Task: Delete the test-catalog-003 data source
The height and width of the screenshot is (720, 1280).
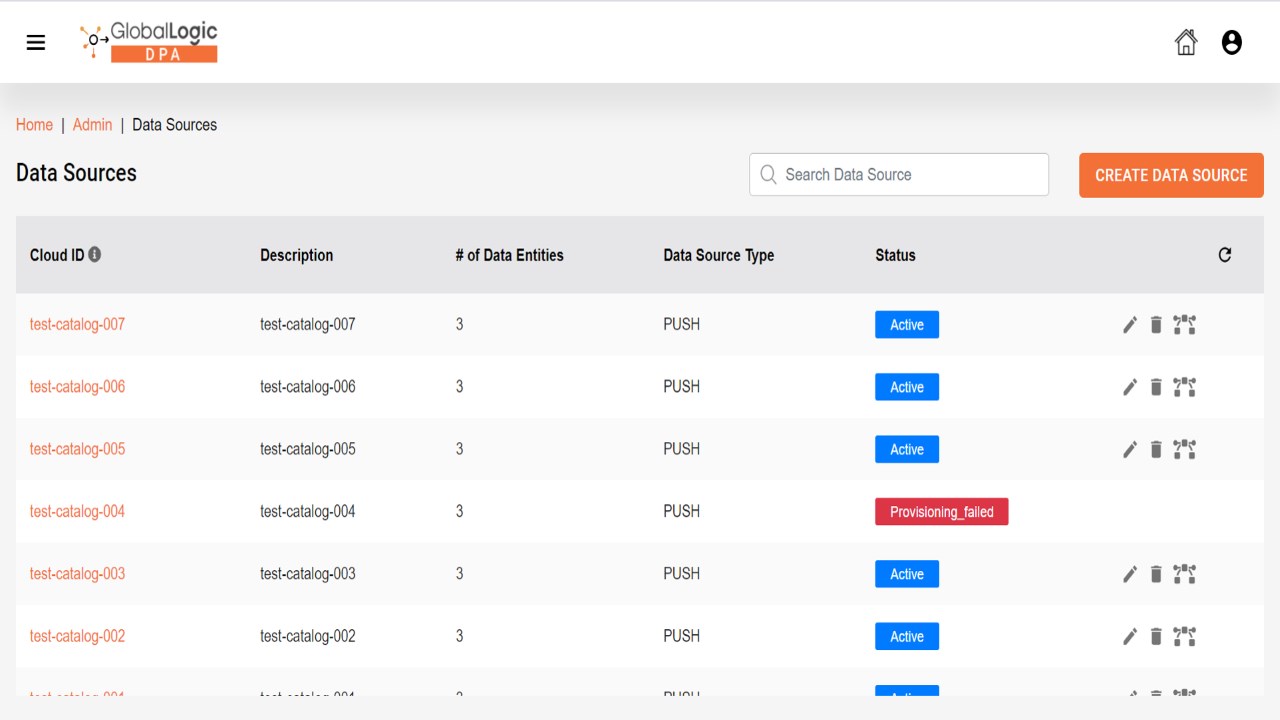Action: (1156, 574)
